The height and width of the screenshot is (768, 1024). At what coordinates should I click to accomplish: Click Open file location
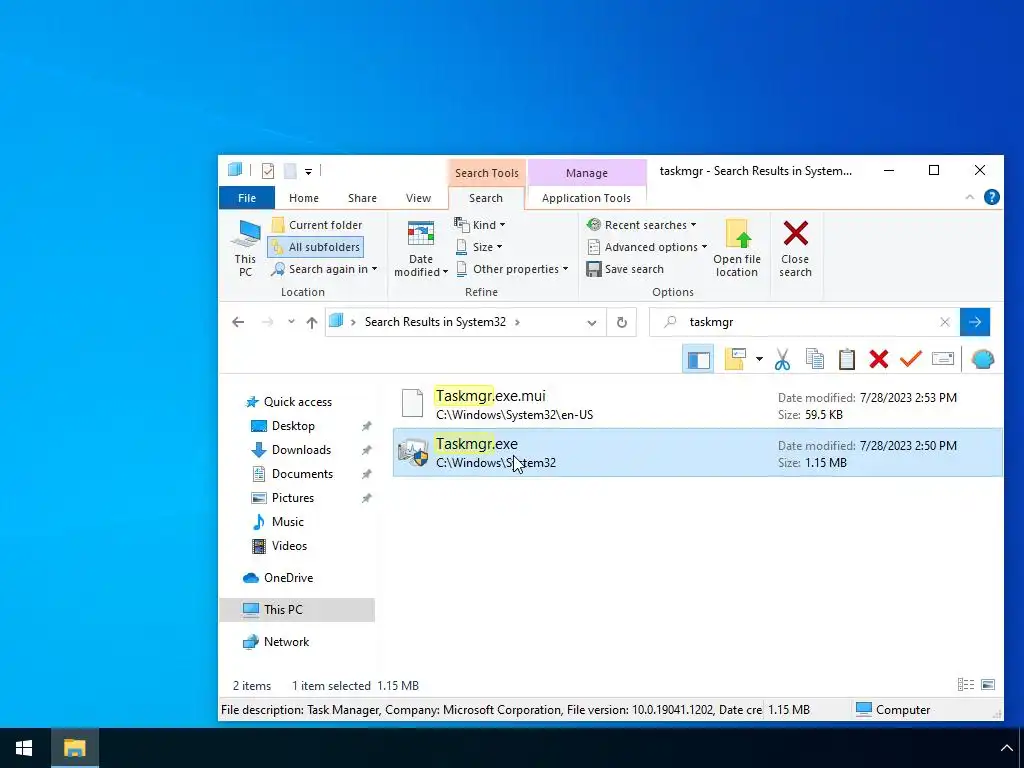coord(737,249)
